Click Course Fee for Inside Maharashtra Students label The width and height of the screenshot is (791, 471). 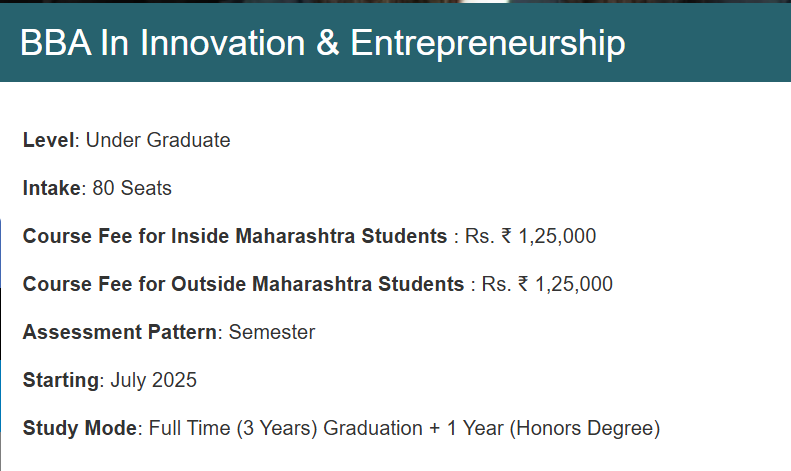click(235, 236)
